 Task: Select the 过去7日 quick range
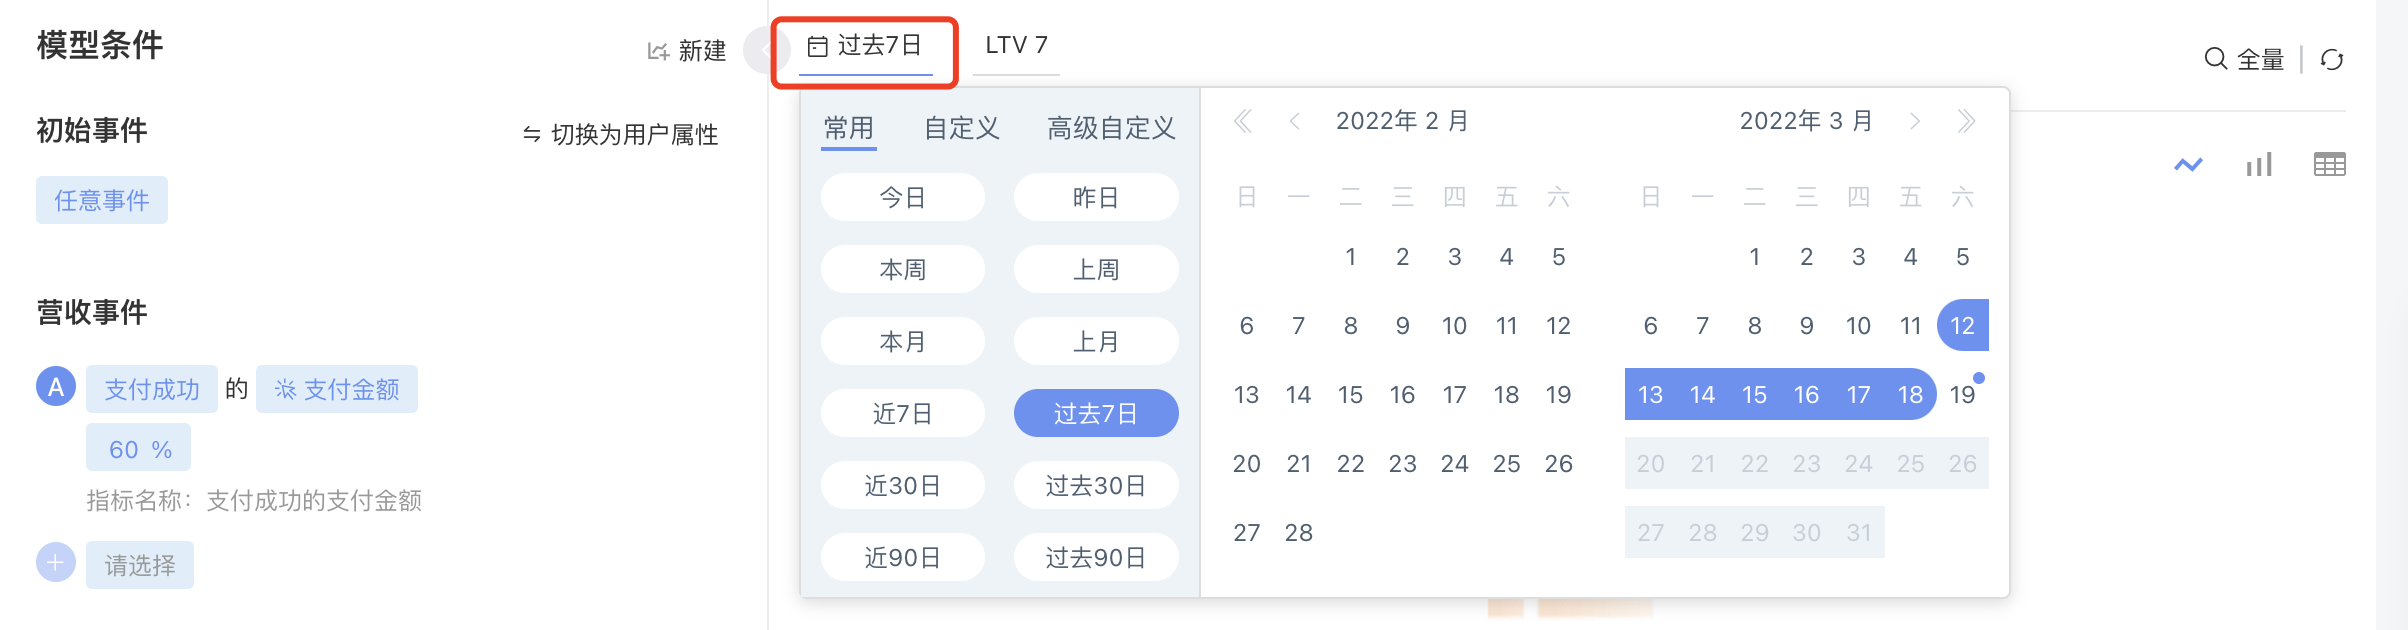click(x=1095, y=413)
